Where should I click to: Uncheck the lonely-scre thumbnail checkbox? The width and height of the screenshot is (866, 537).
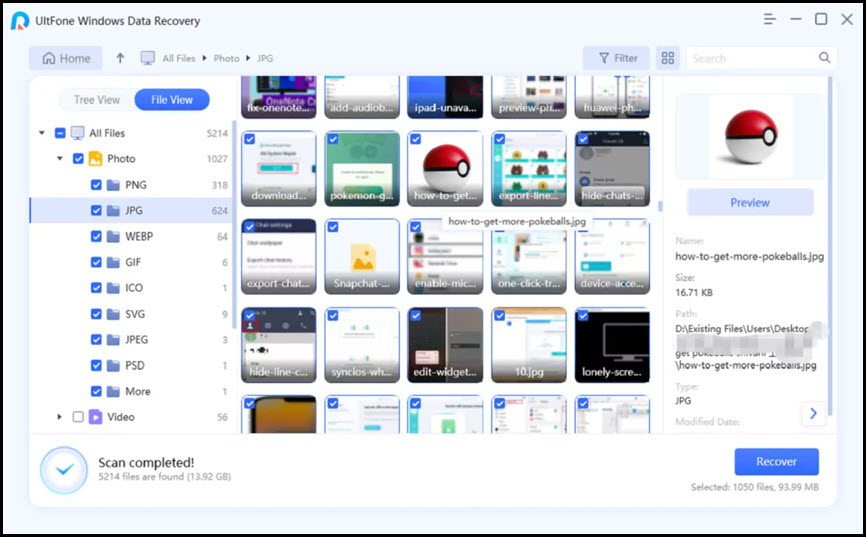pyautogui.click(x=583, y=315)
